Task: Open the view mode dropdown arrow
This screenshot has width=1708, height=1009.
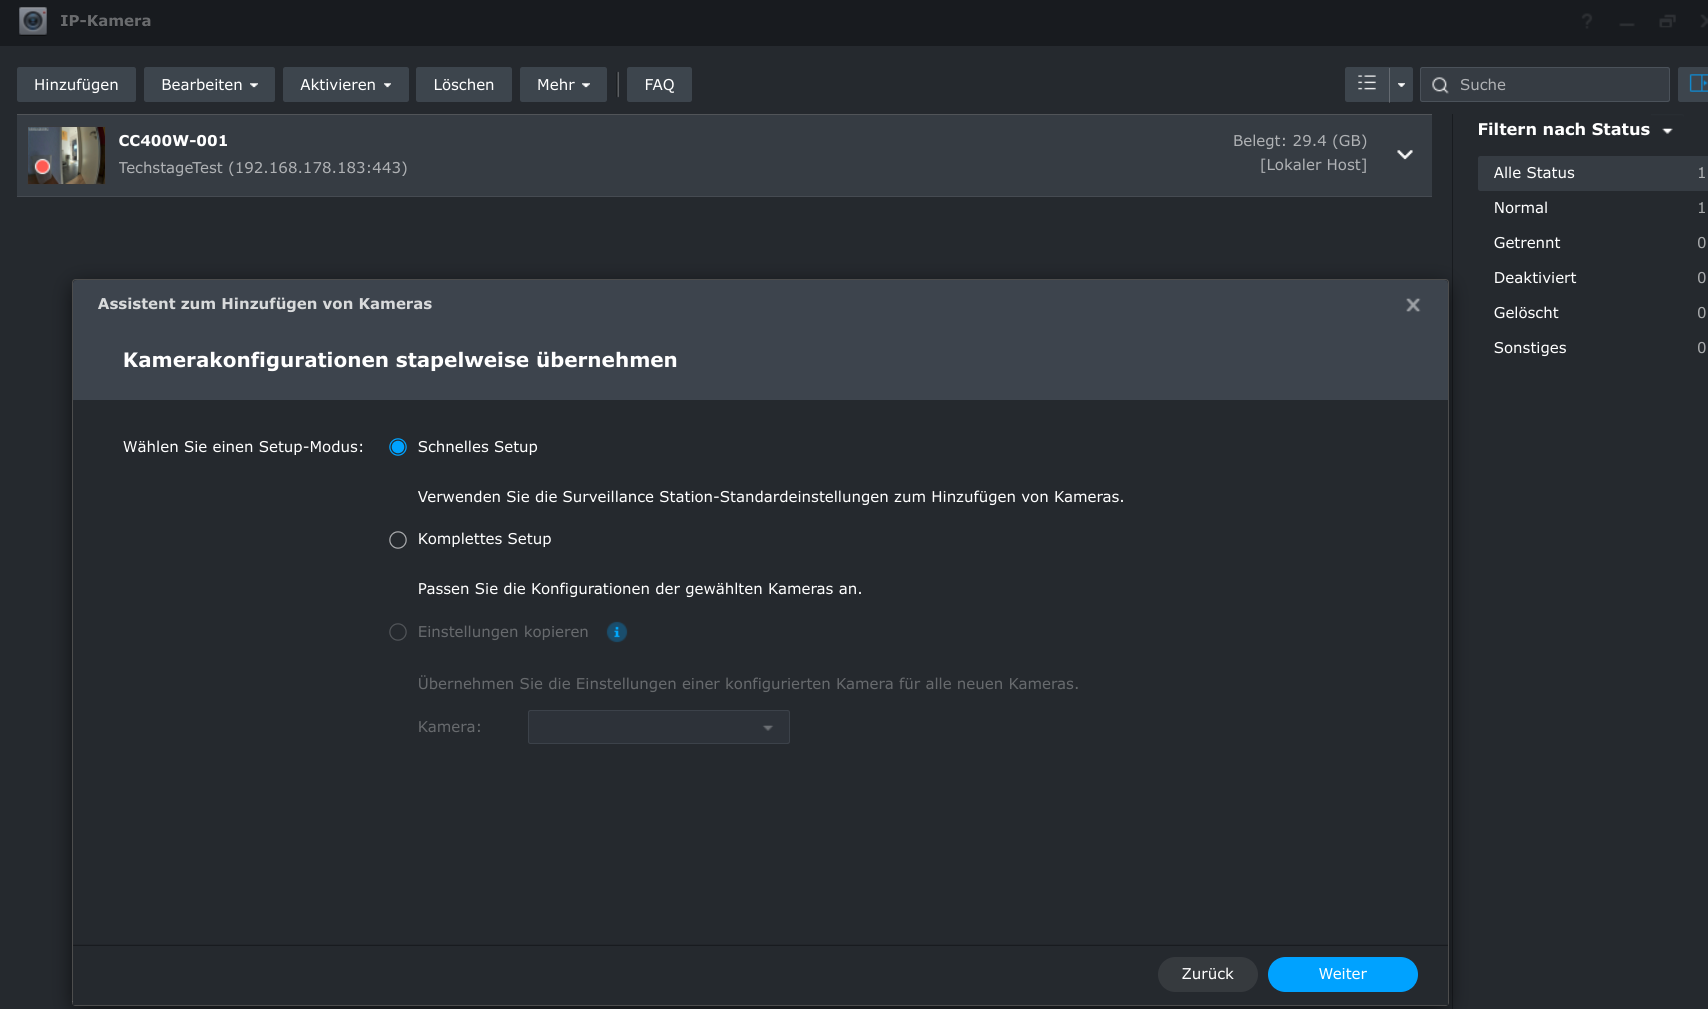Action: coord(1401,85)
